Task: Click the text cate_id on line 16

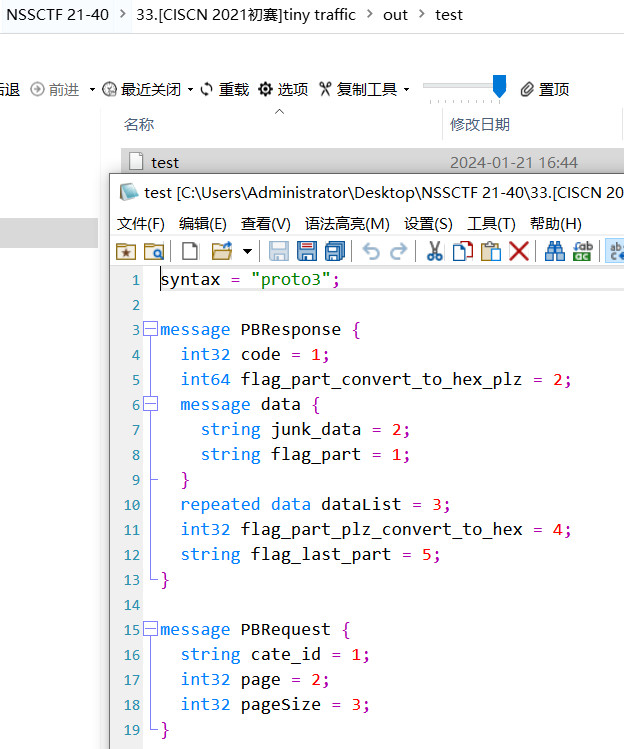Action: (286, 654)
